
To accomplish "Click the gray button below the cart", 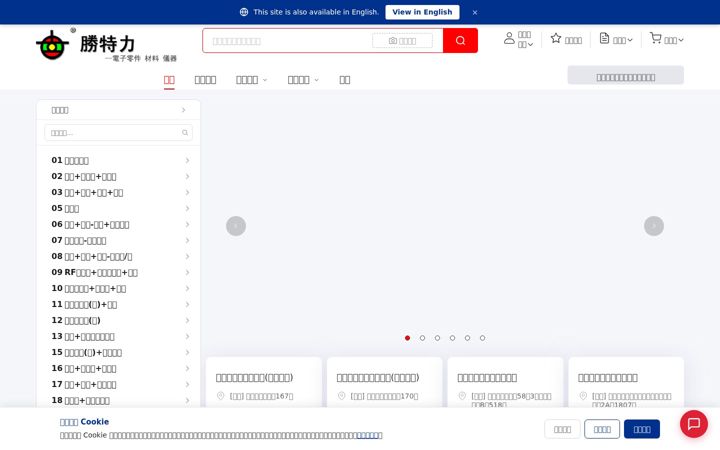I will (625, 75).
